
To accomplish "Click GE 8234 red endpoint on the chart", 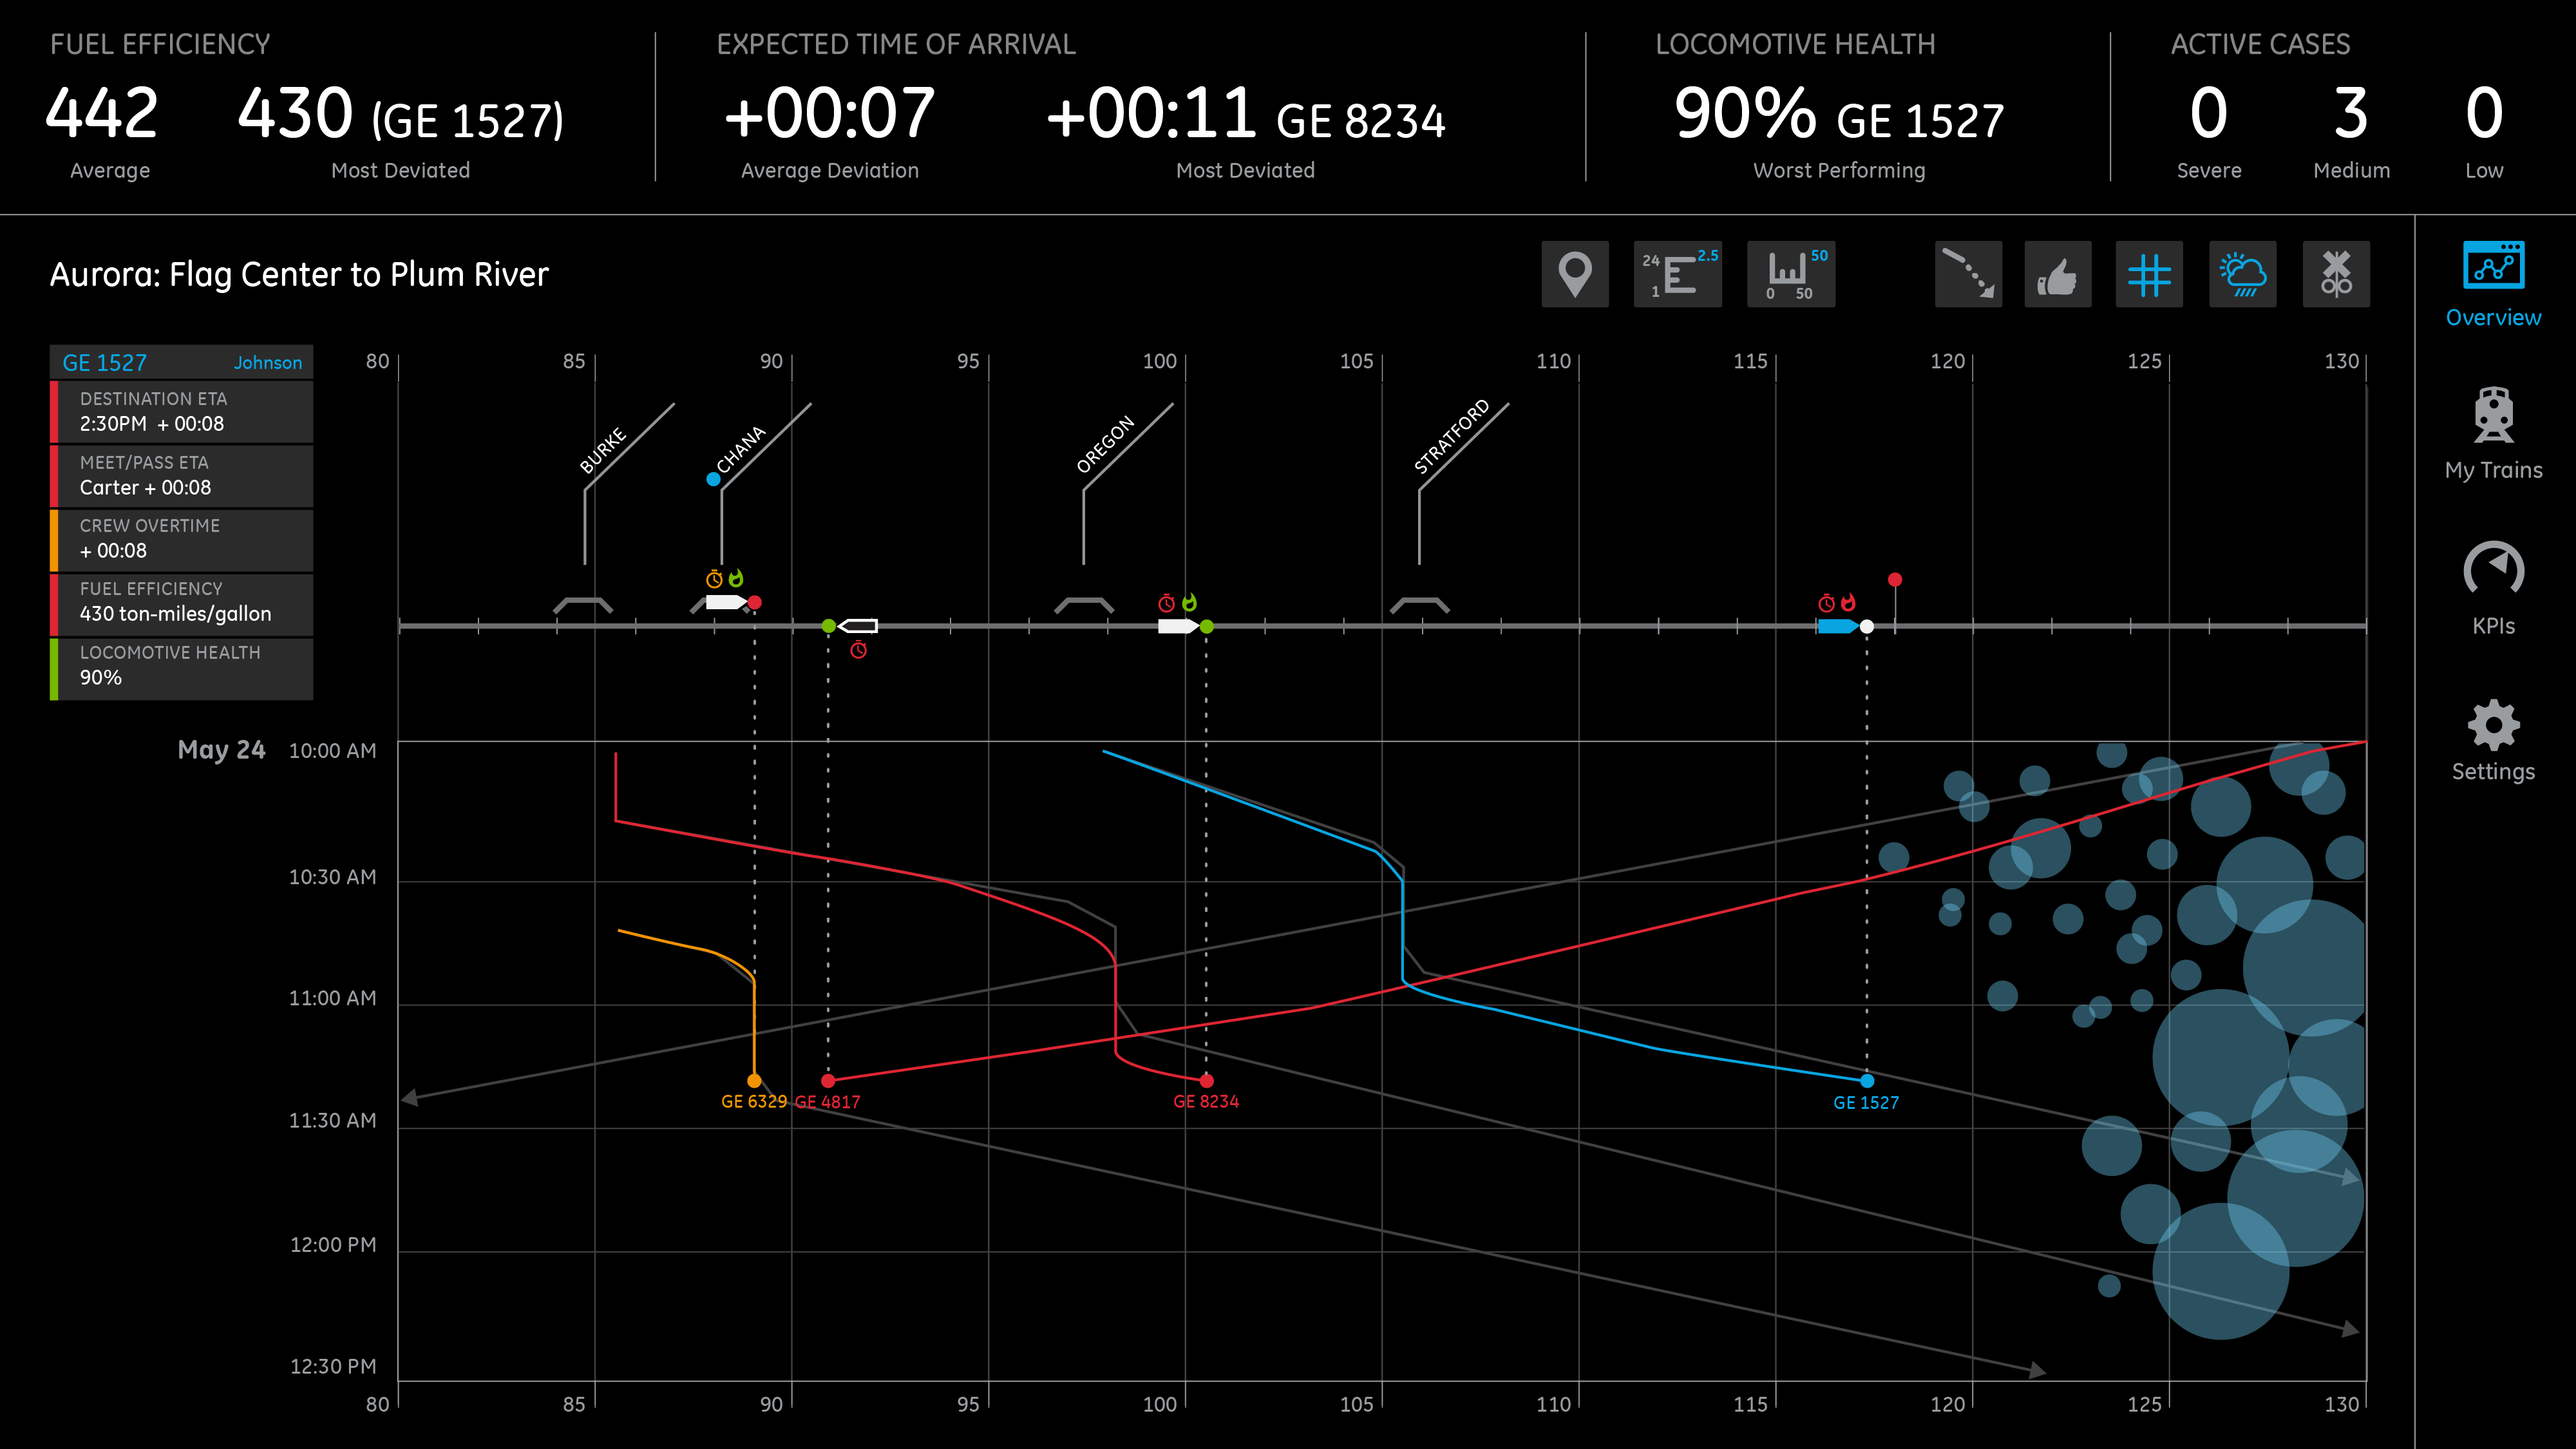I will 1206,1081.
